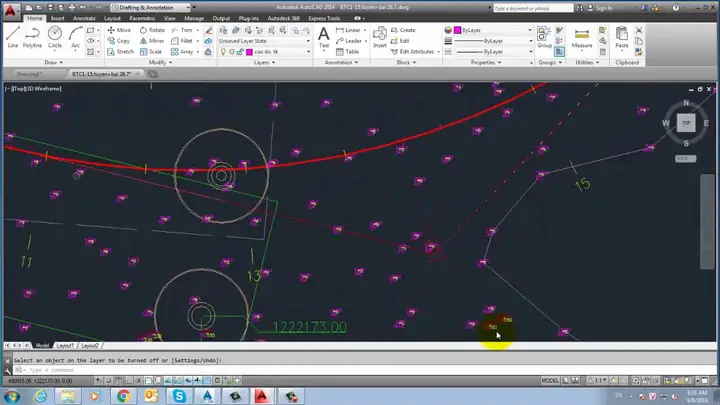This screenshot has height=405, width=720.
Task: Open the Text annotation tool
Action: [324, 37]
